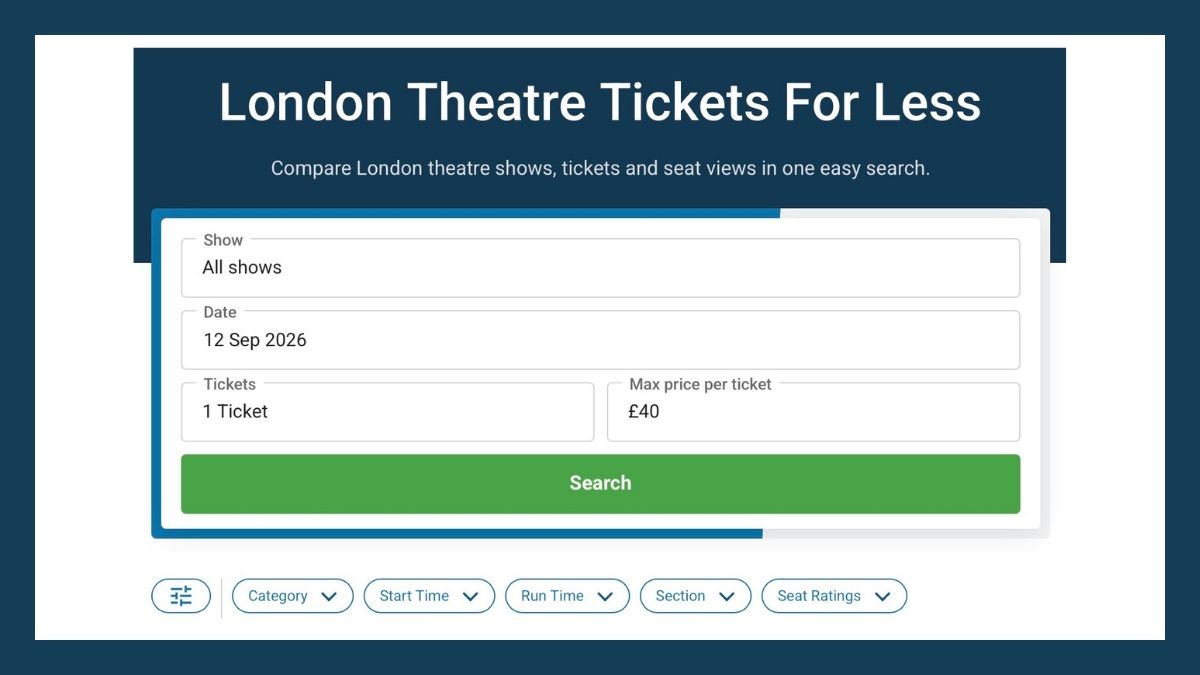This screenshot has height=675, width=1200.
Task: Open the Tickets selector showing 1 Ticket
Action: click(x=387, y=412)
